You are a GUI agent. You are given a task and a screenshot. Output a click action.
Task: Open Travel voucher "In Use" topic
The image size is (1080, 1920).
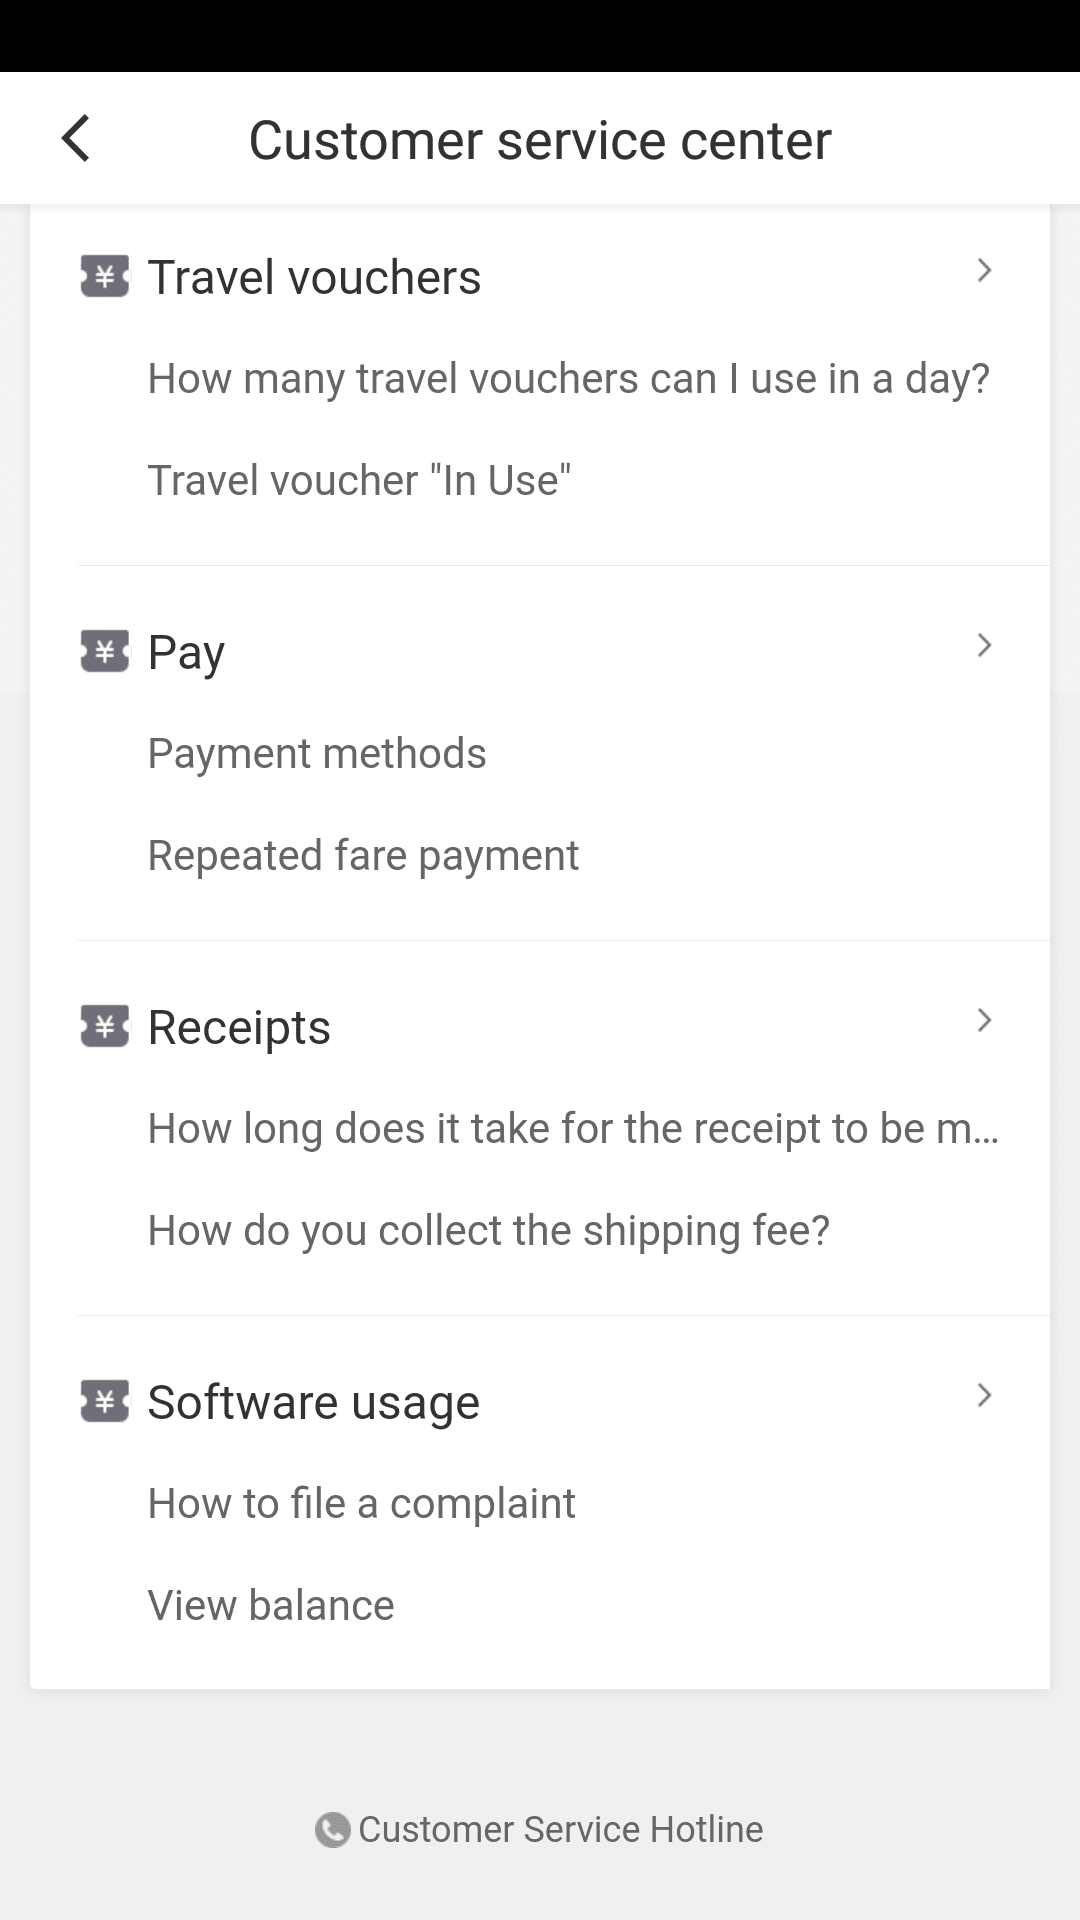coord(359,481)
